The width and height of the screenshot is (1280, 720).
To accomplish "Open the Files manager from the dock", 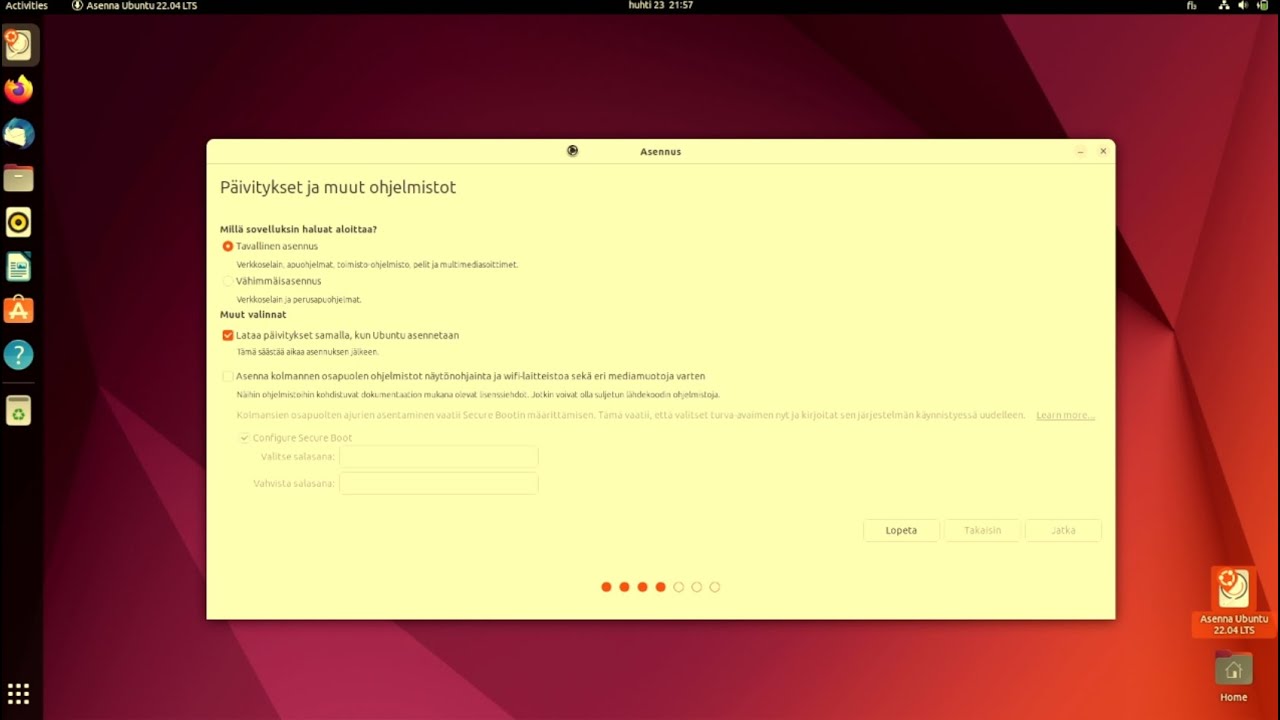I will click(x=19, y=178).
